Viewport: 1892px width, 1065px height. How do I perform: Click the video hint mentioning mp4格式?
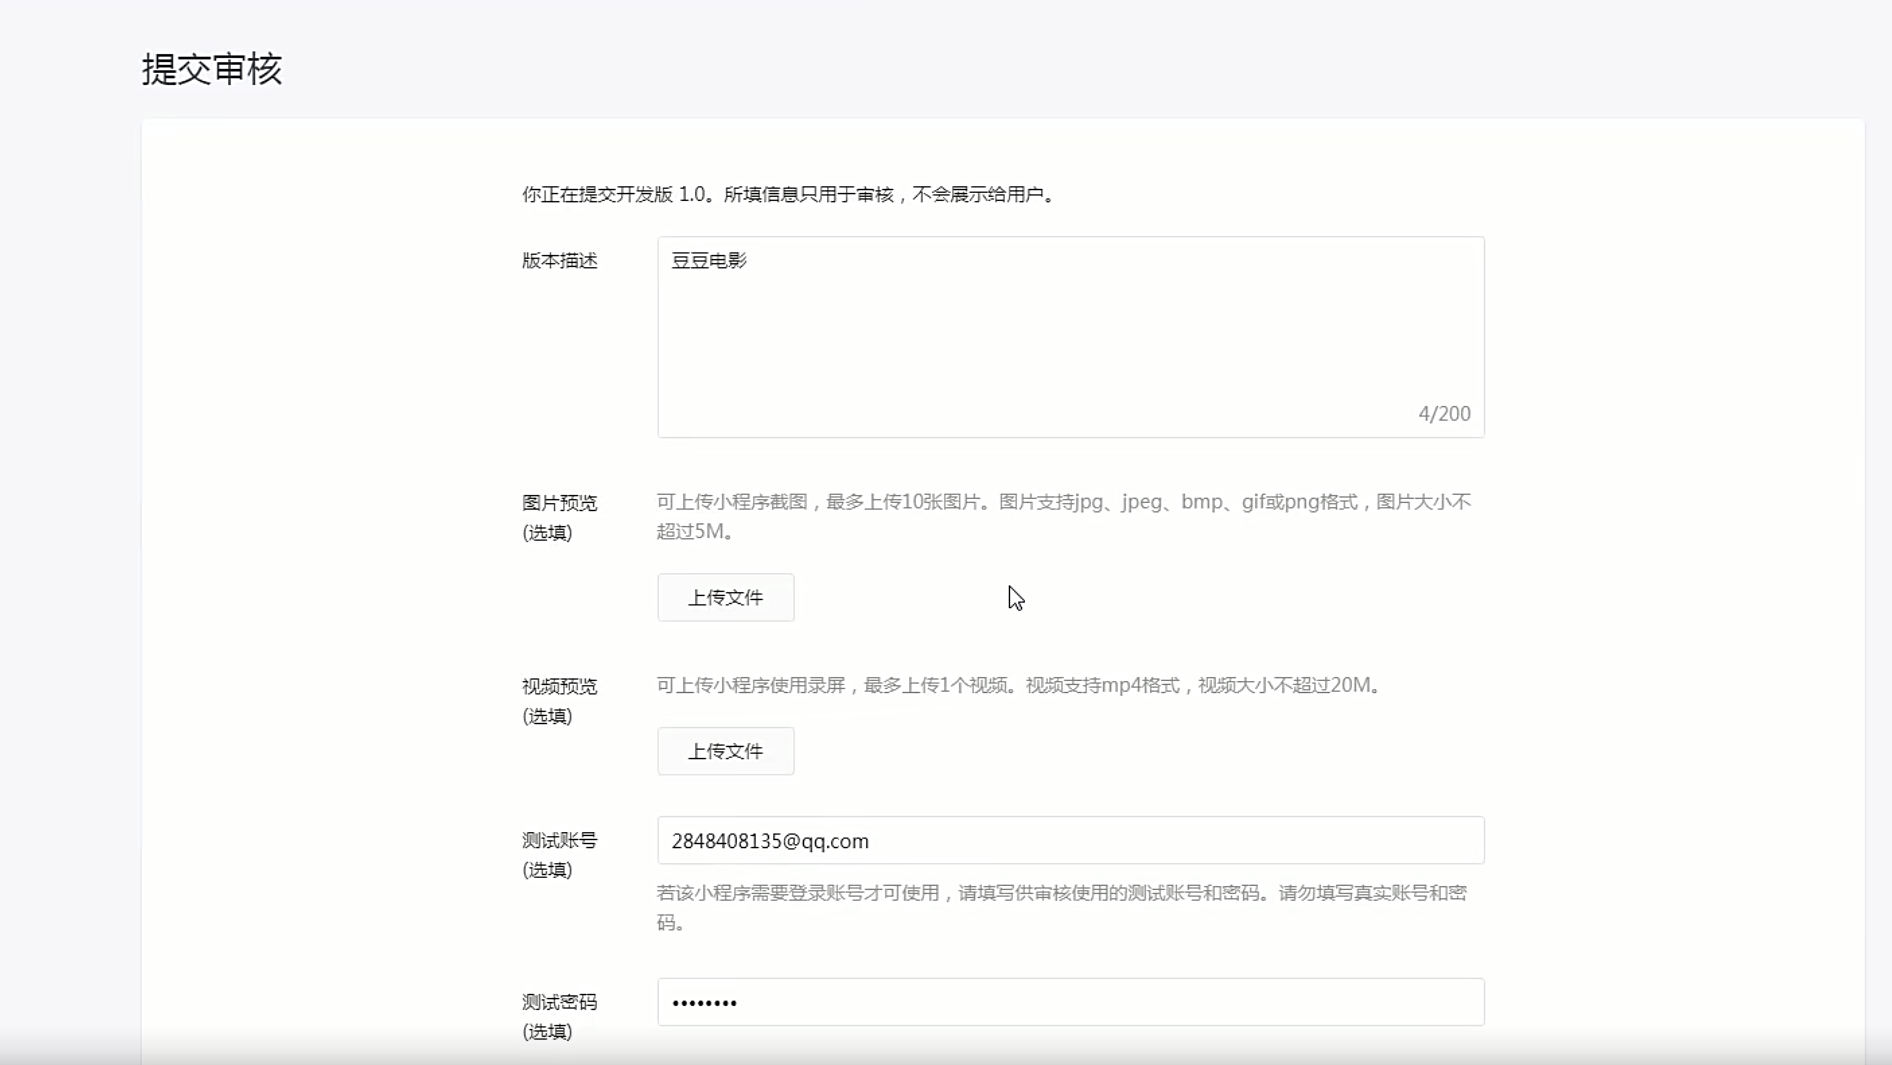coord(1020,685)
